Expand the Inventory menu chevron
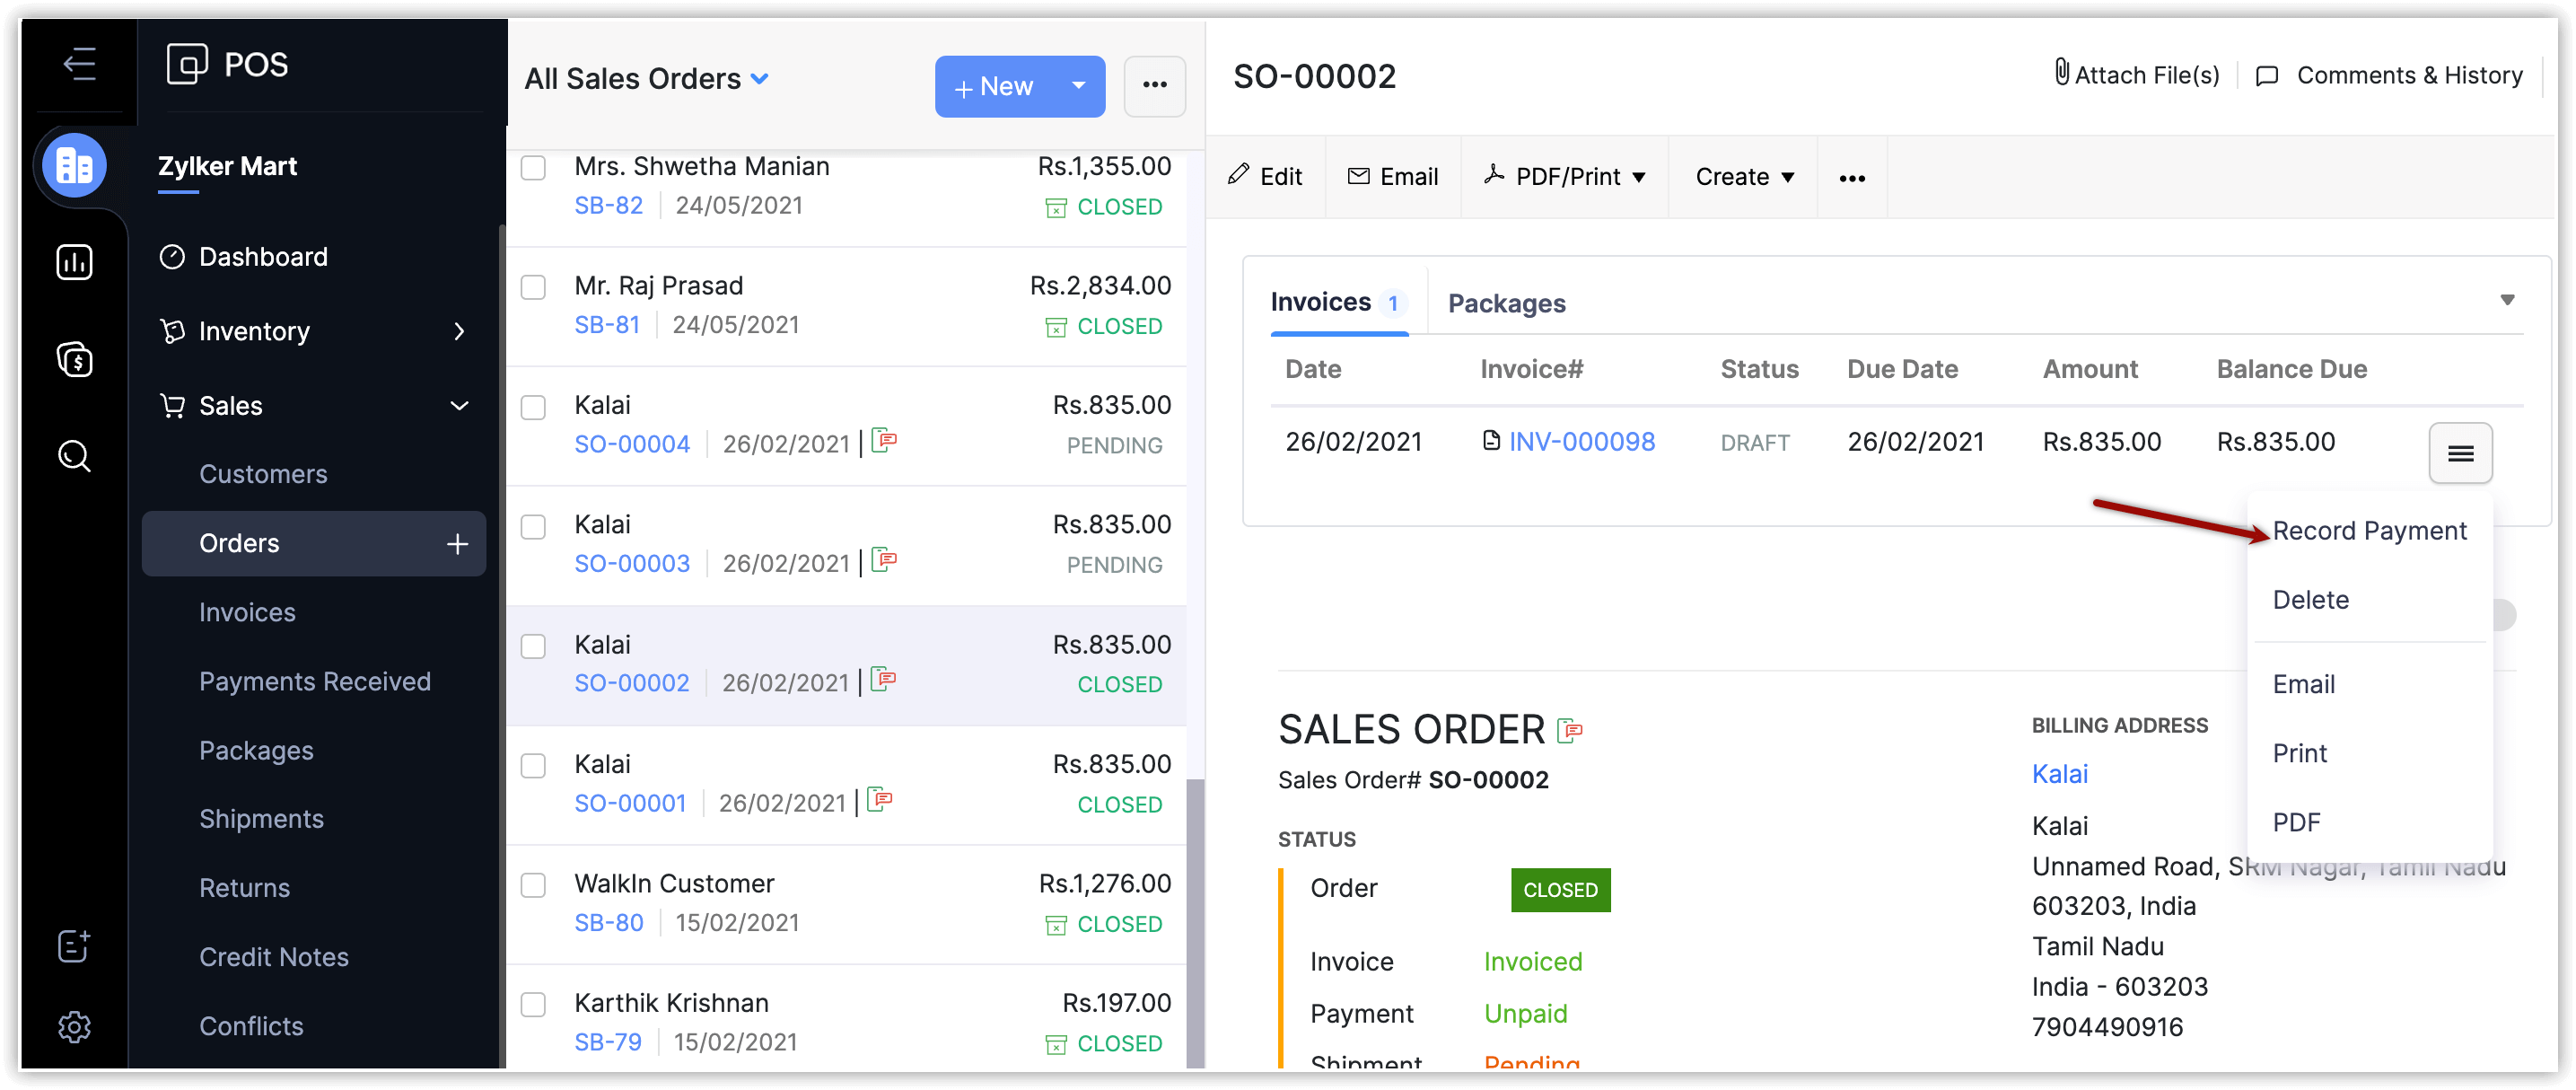Viewport: 2576px width, 1090px height. pos(459,331)
